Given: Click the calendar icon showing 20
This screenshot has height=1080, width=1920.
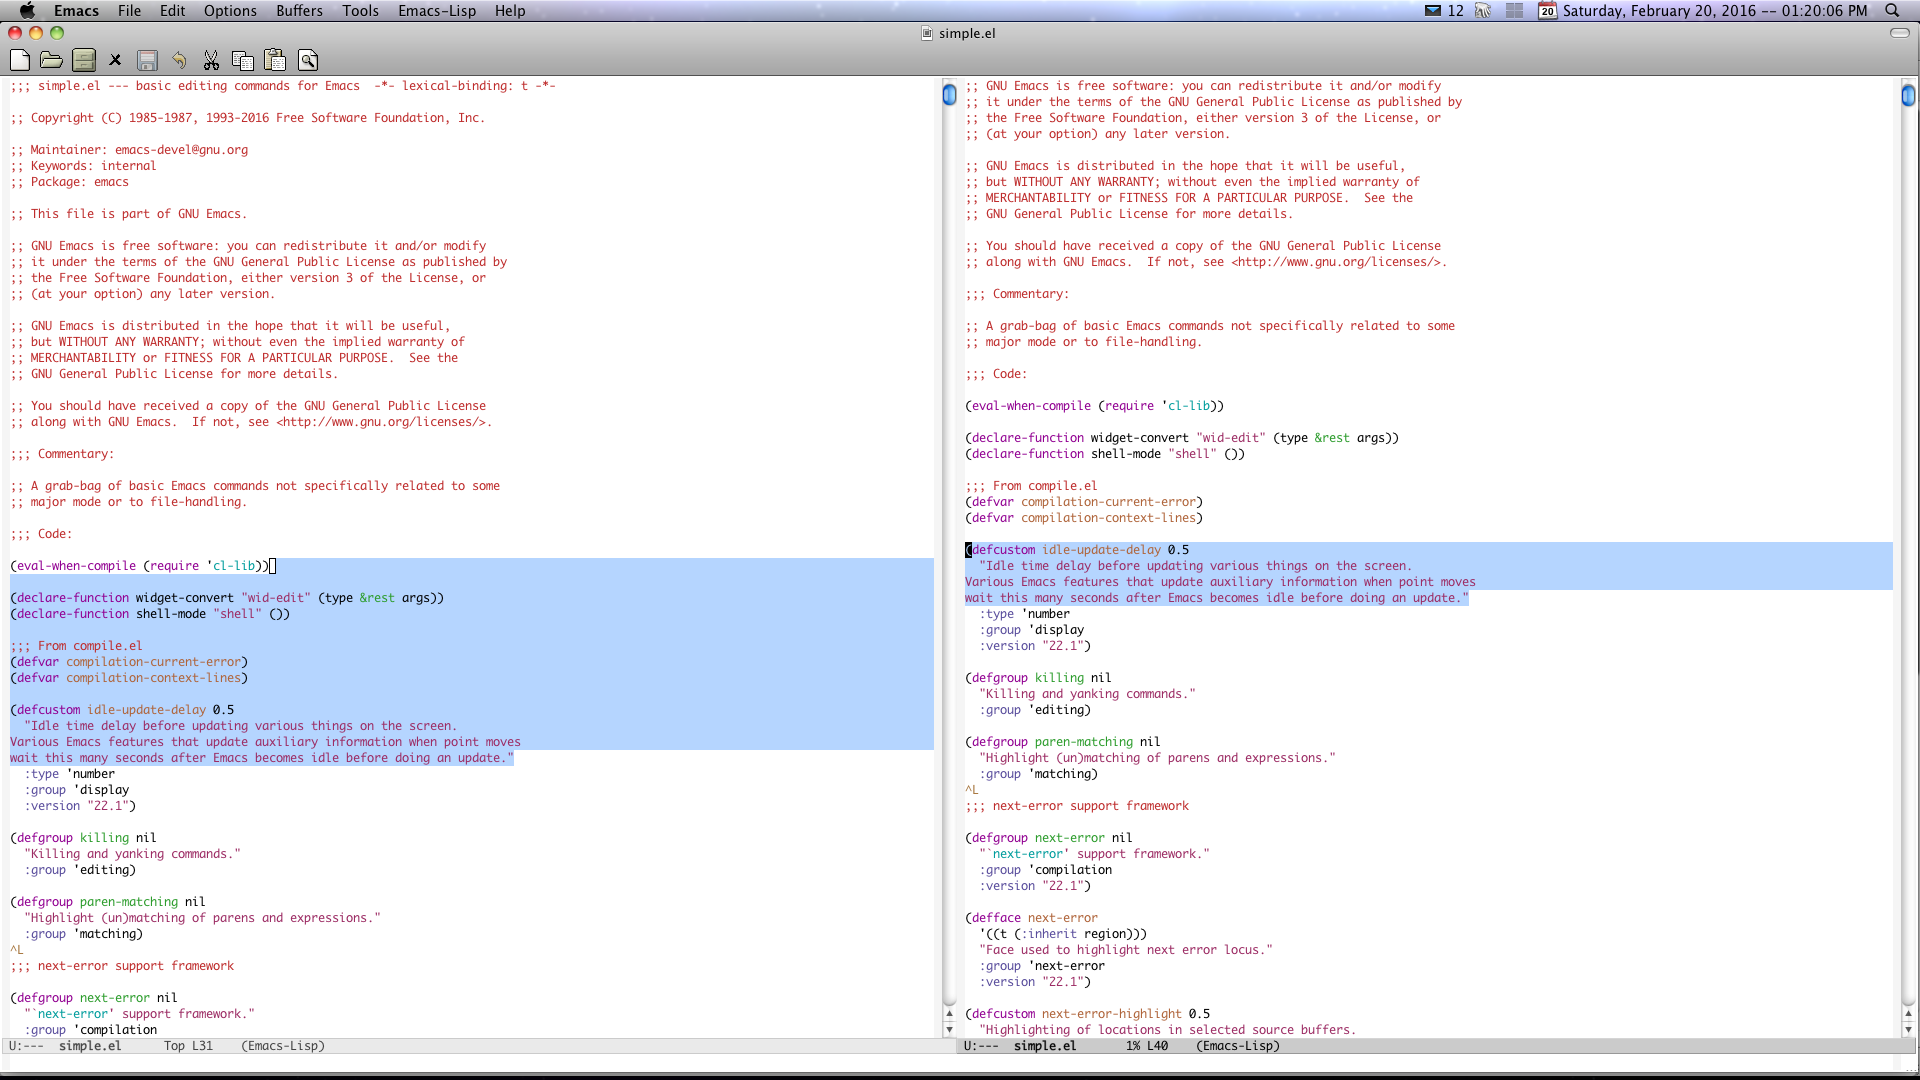Looking at the screenshot, I should 1547,10.
